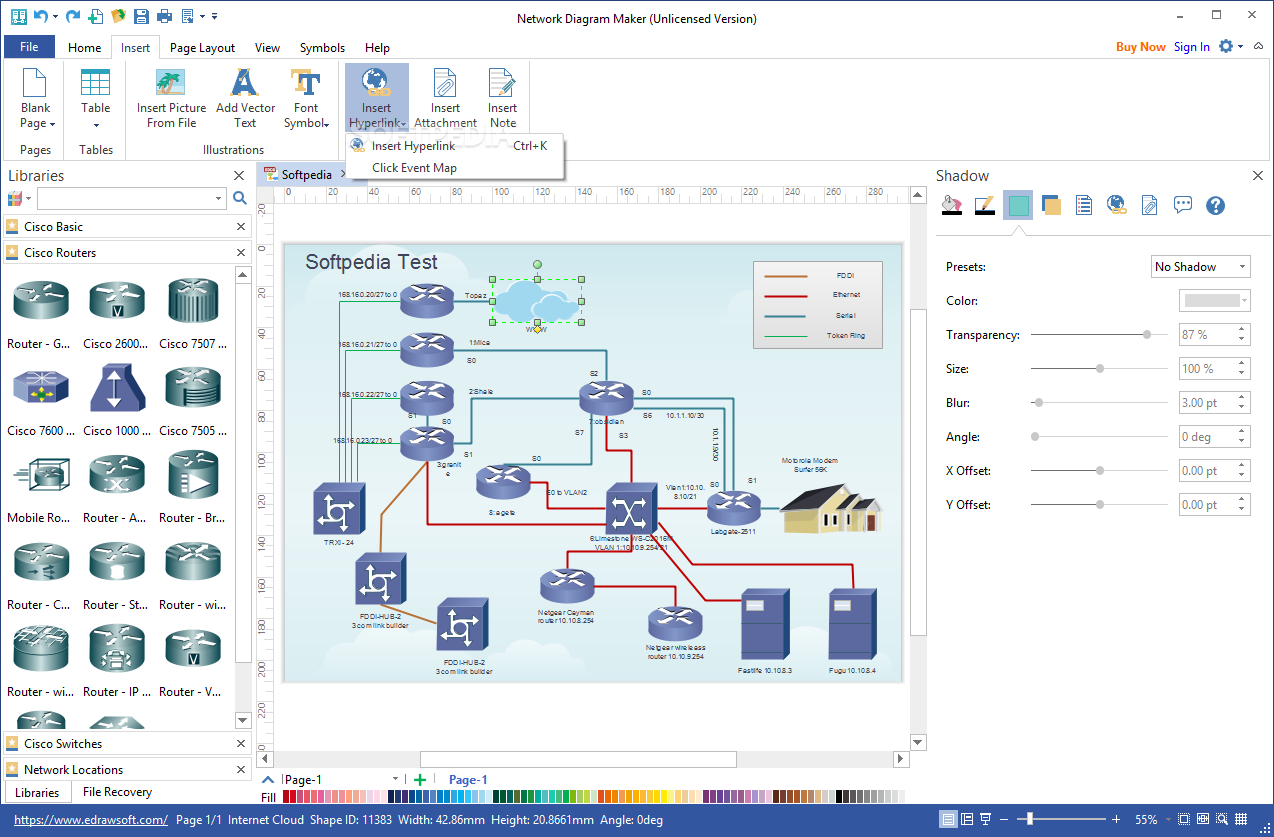This screenshot has width=1274, height=837.
Task: Open the Presets No Shadow dropdown
Action: [1201, 267]
